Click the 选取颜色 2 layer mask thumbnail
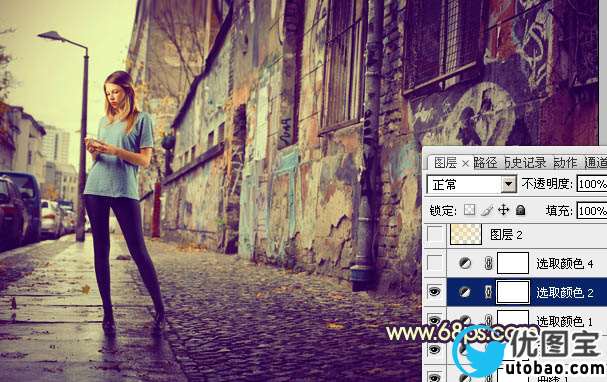This screenshot has width=607, height=382. point(513,292)
